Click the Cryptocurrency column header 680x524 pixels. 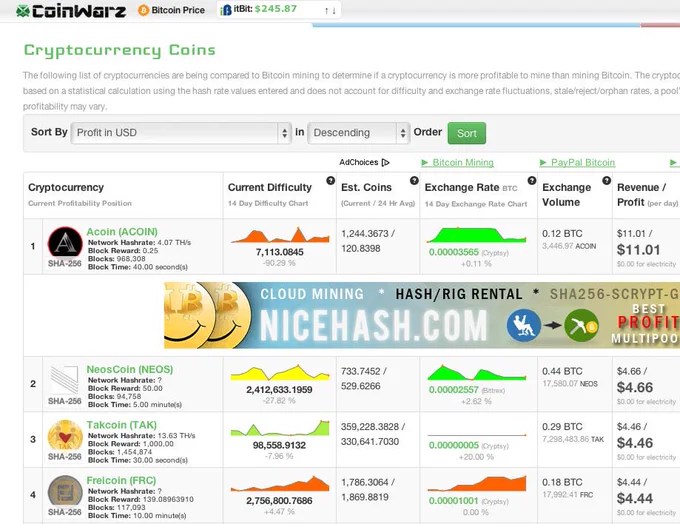pyautogui.click(x=66, y=187)
